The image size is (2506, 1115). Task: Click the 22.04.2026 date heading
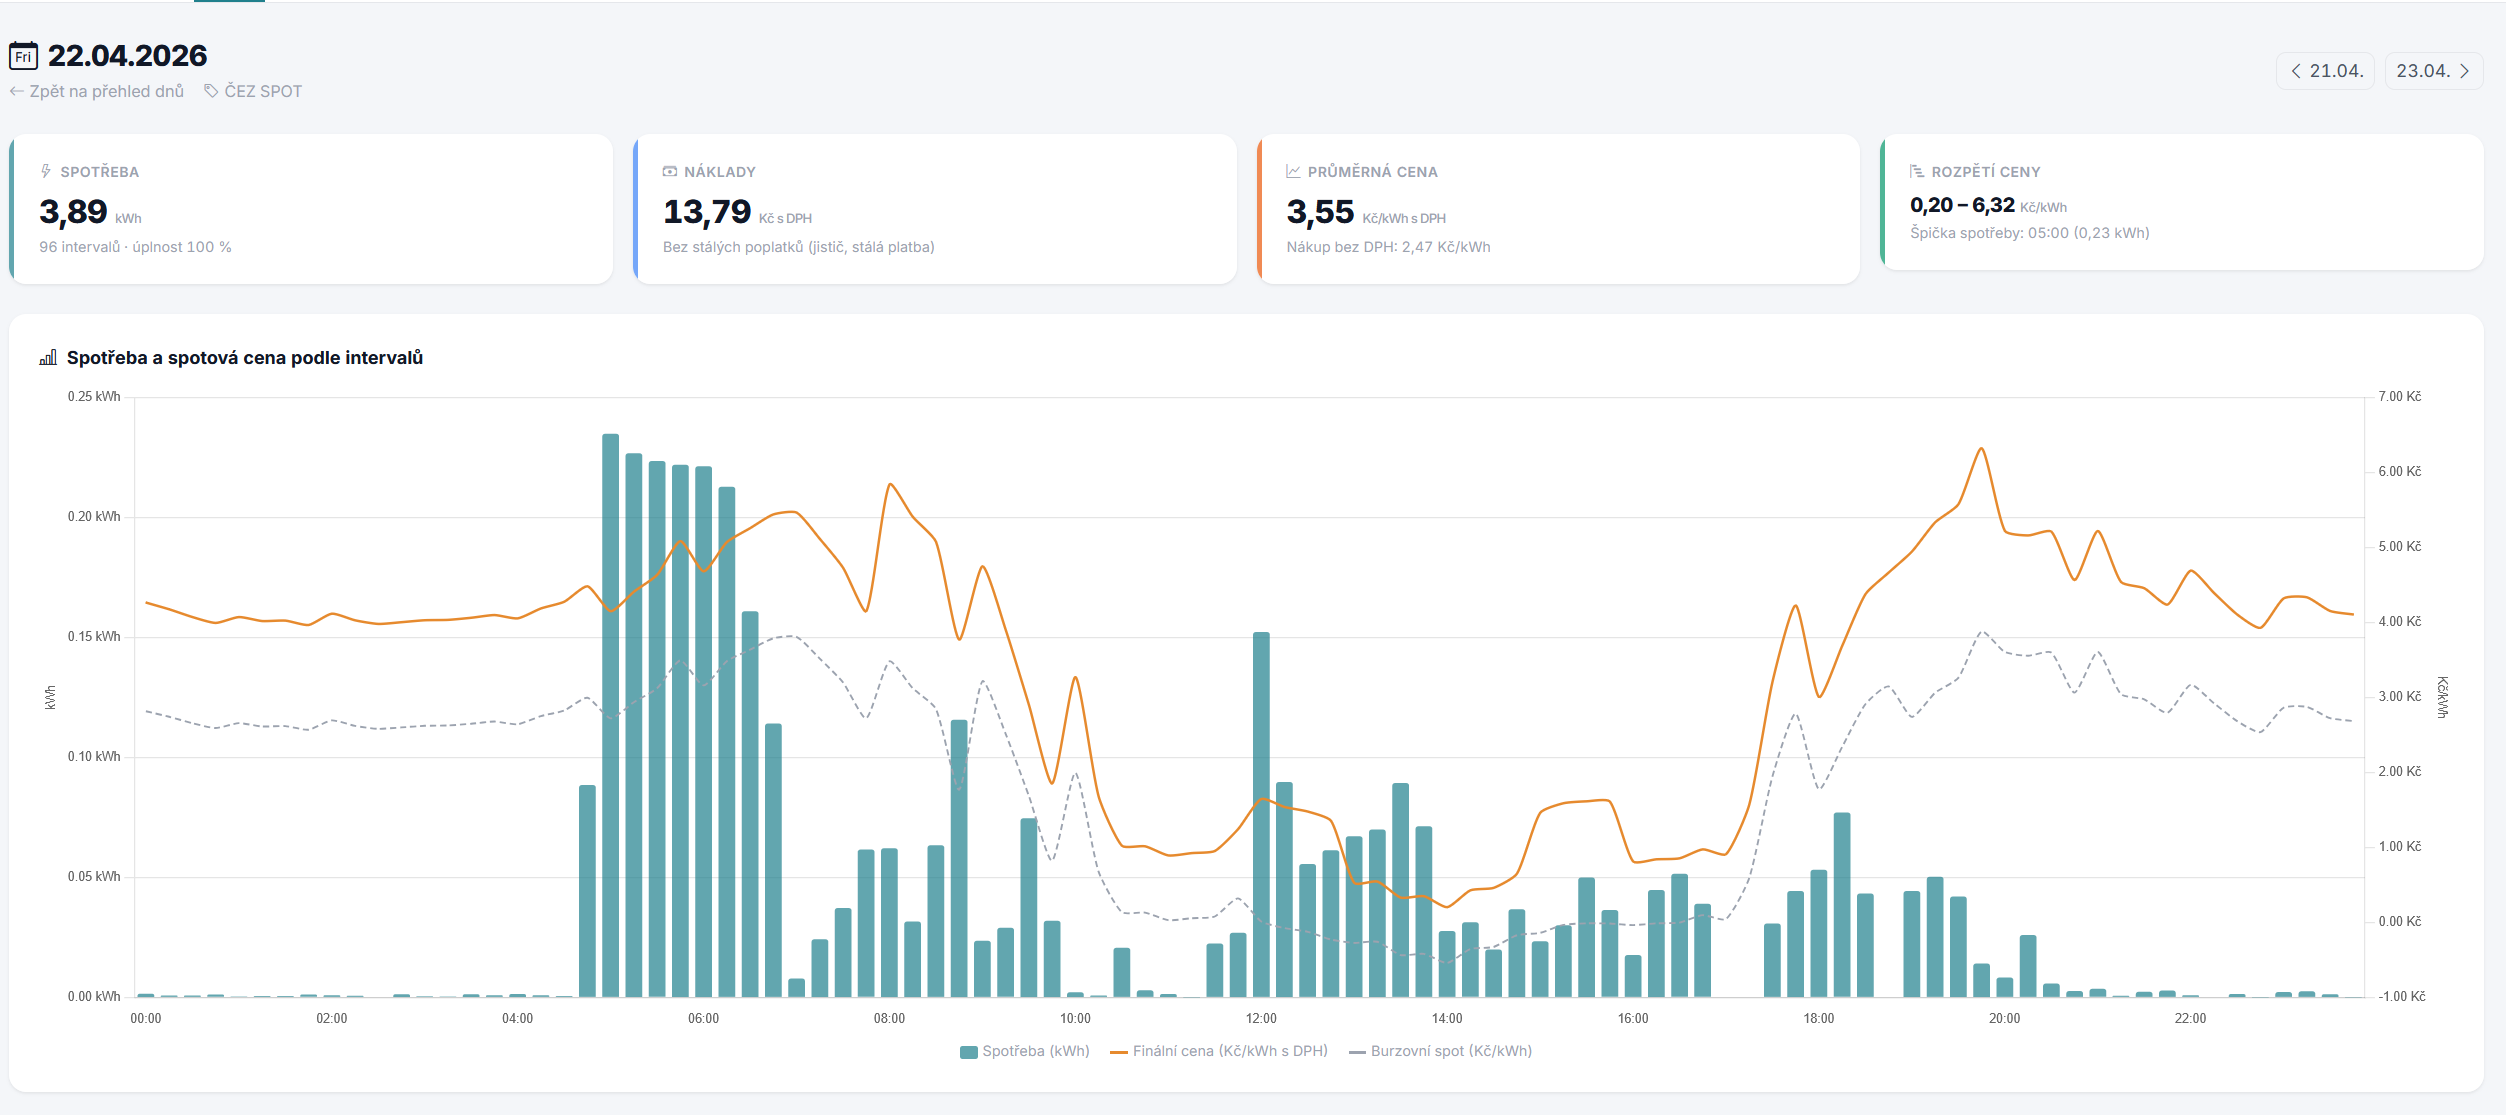[x=127, y=56]
